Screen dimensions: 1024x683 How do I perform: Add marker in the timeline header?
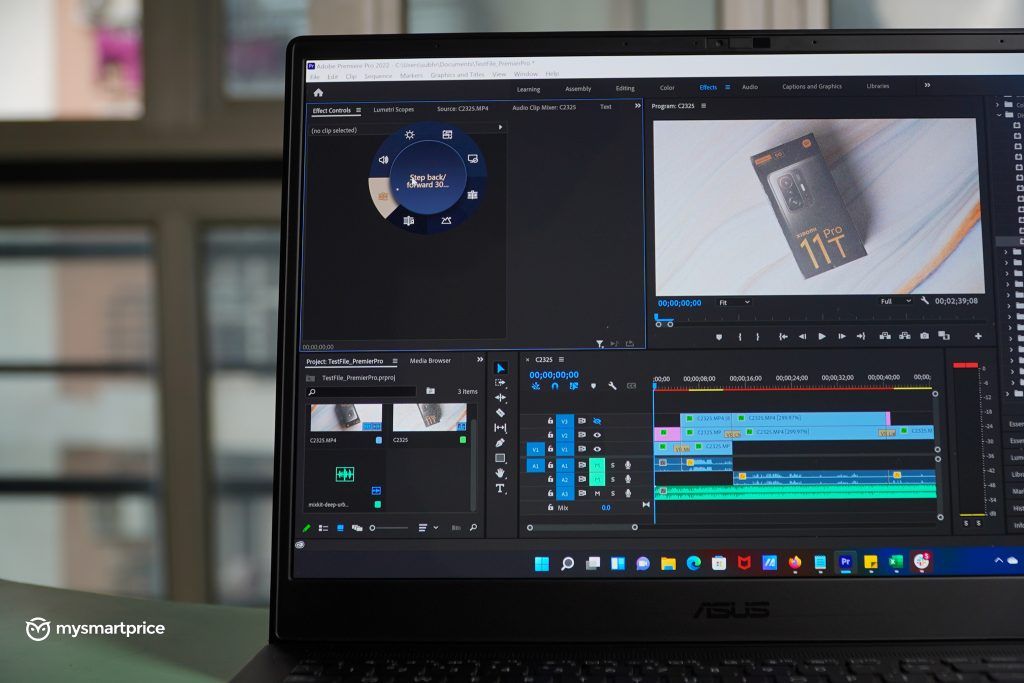(x=593, y=386)
